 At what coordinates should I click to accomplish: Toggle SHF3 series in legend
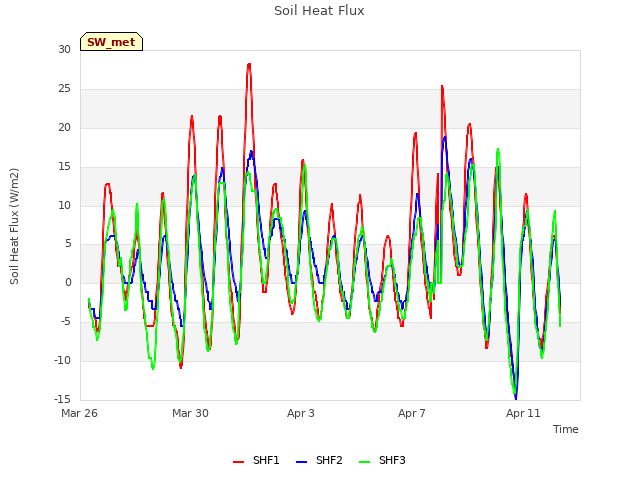coord(382,460)
